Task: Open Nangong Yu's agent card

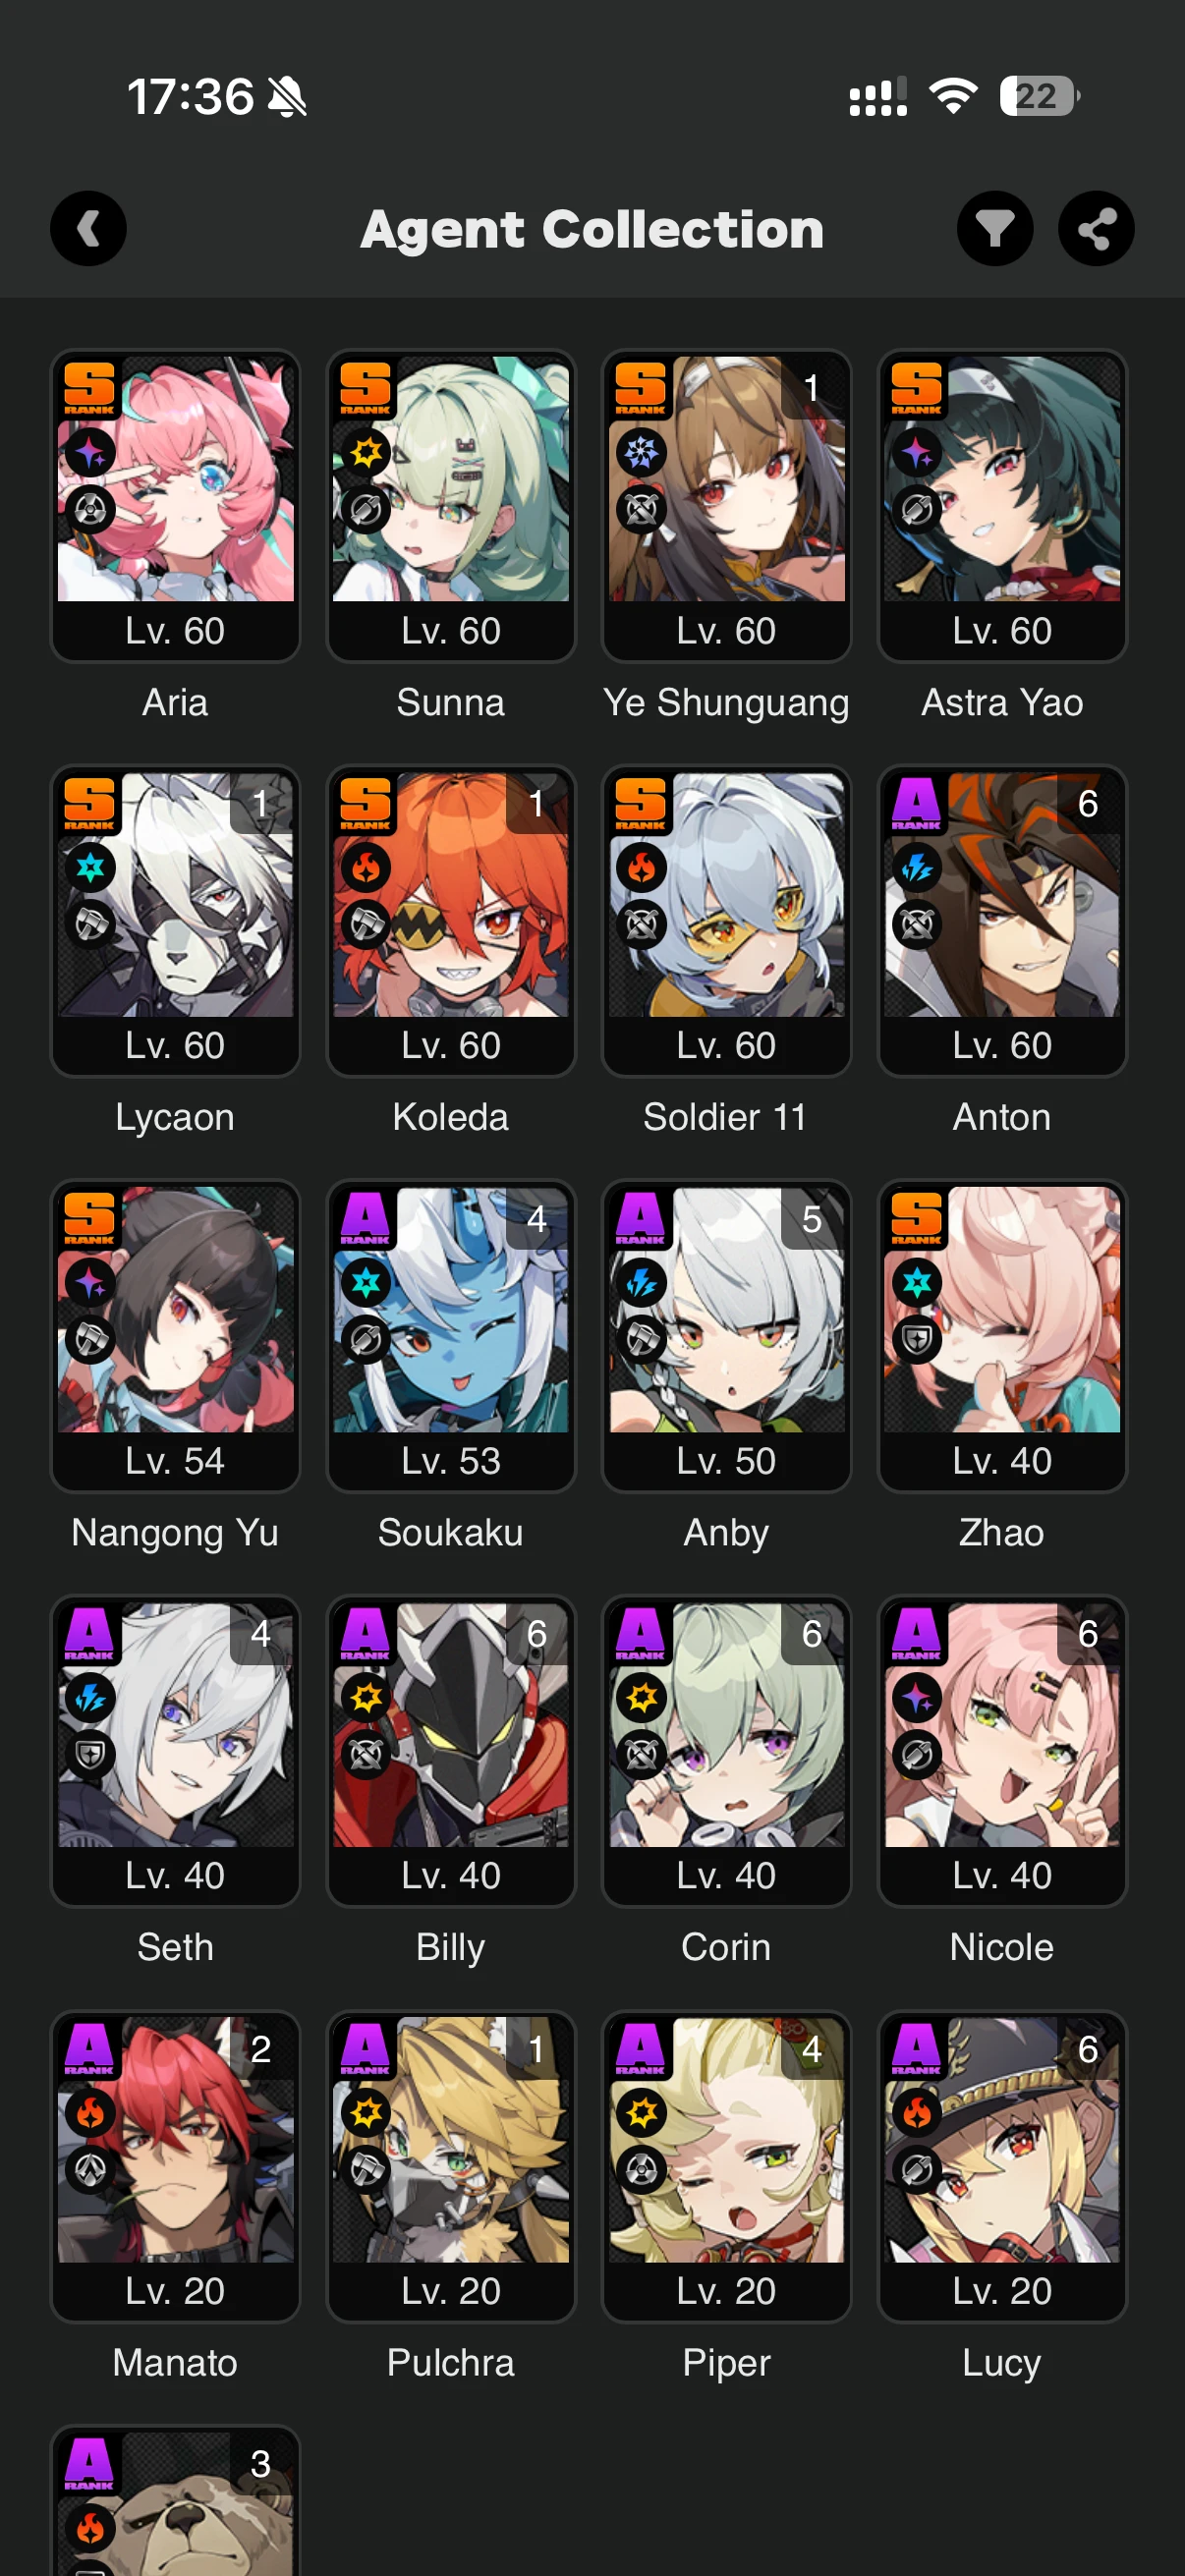Action: click(x=175, y=1335)
